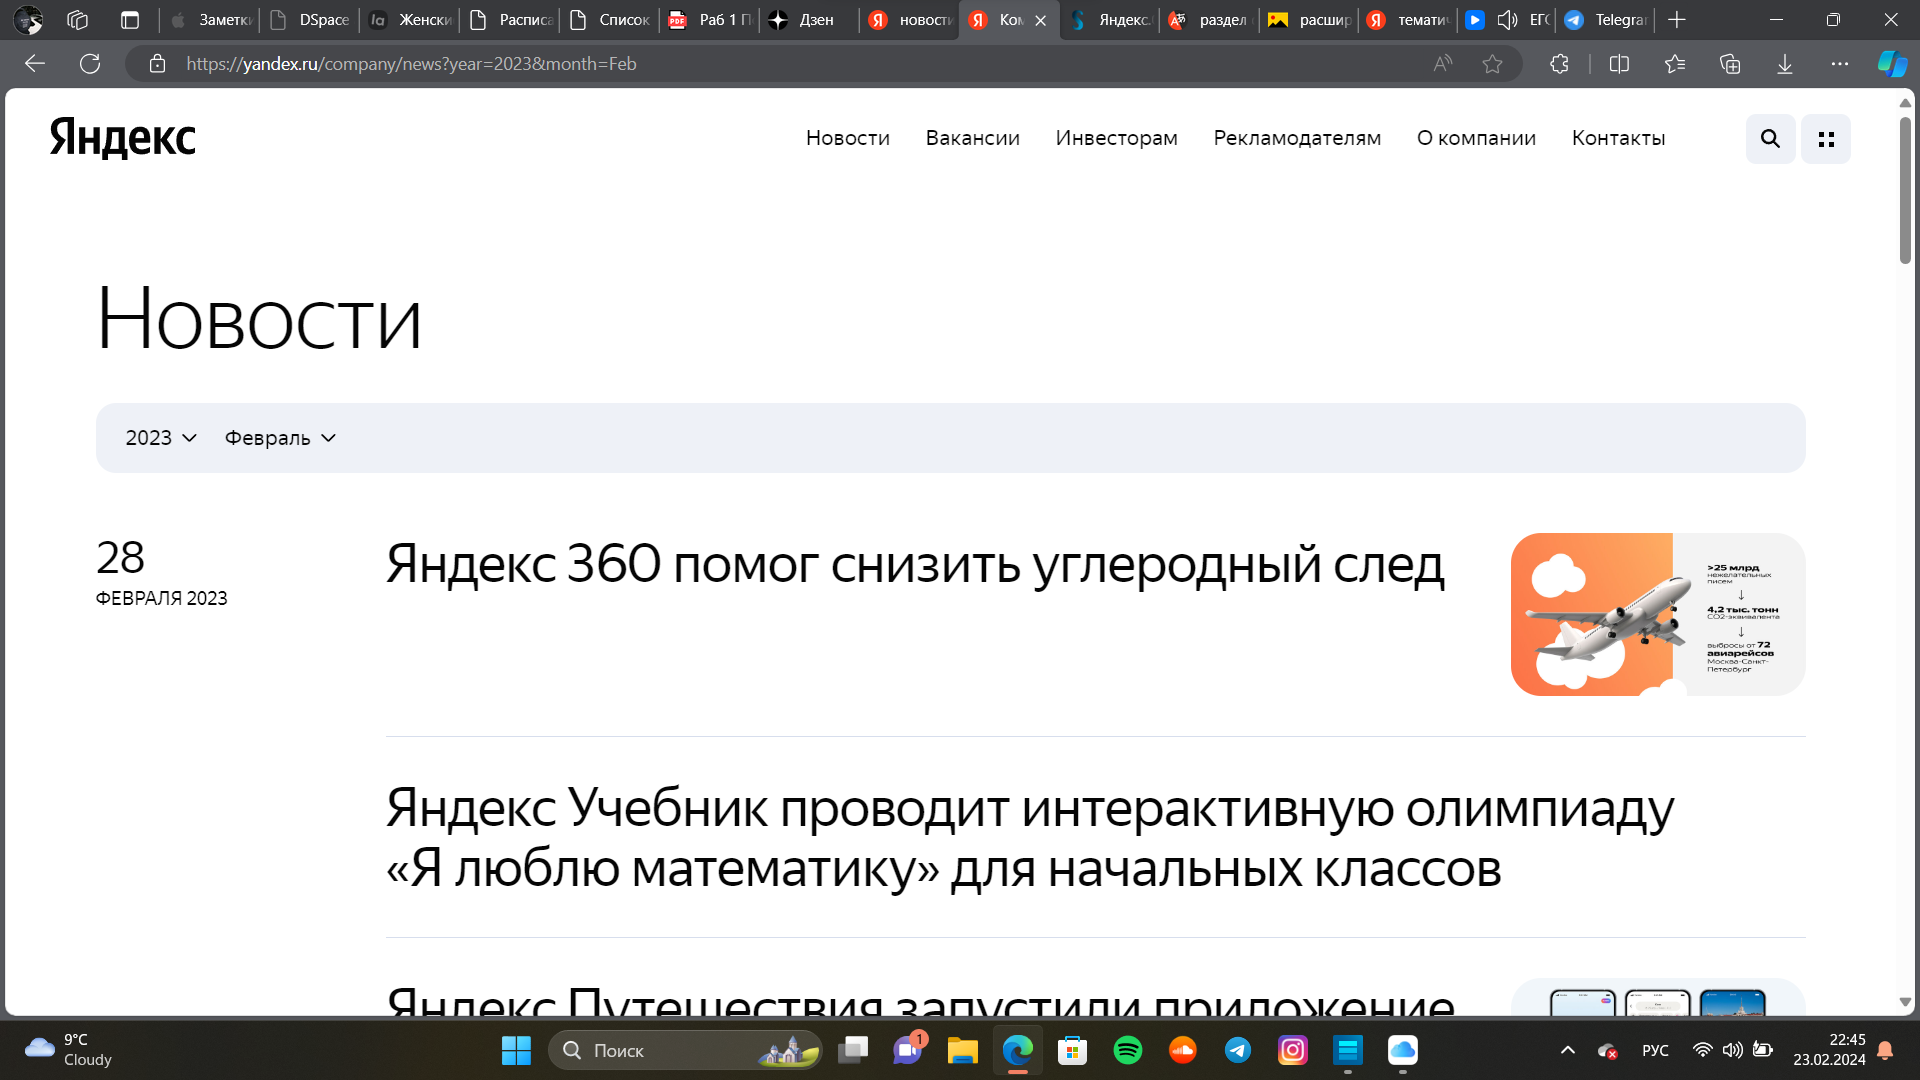Image resolution: width=1920 pixels, height=1080 pixels.
Task: Open О компании in the site menu
Action: 1476,138
